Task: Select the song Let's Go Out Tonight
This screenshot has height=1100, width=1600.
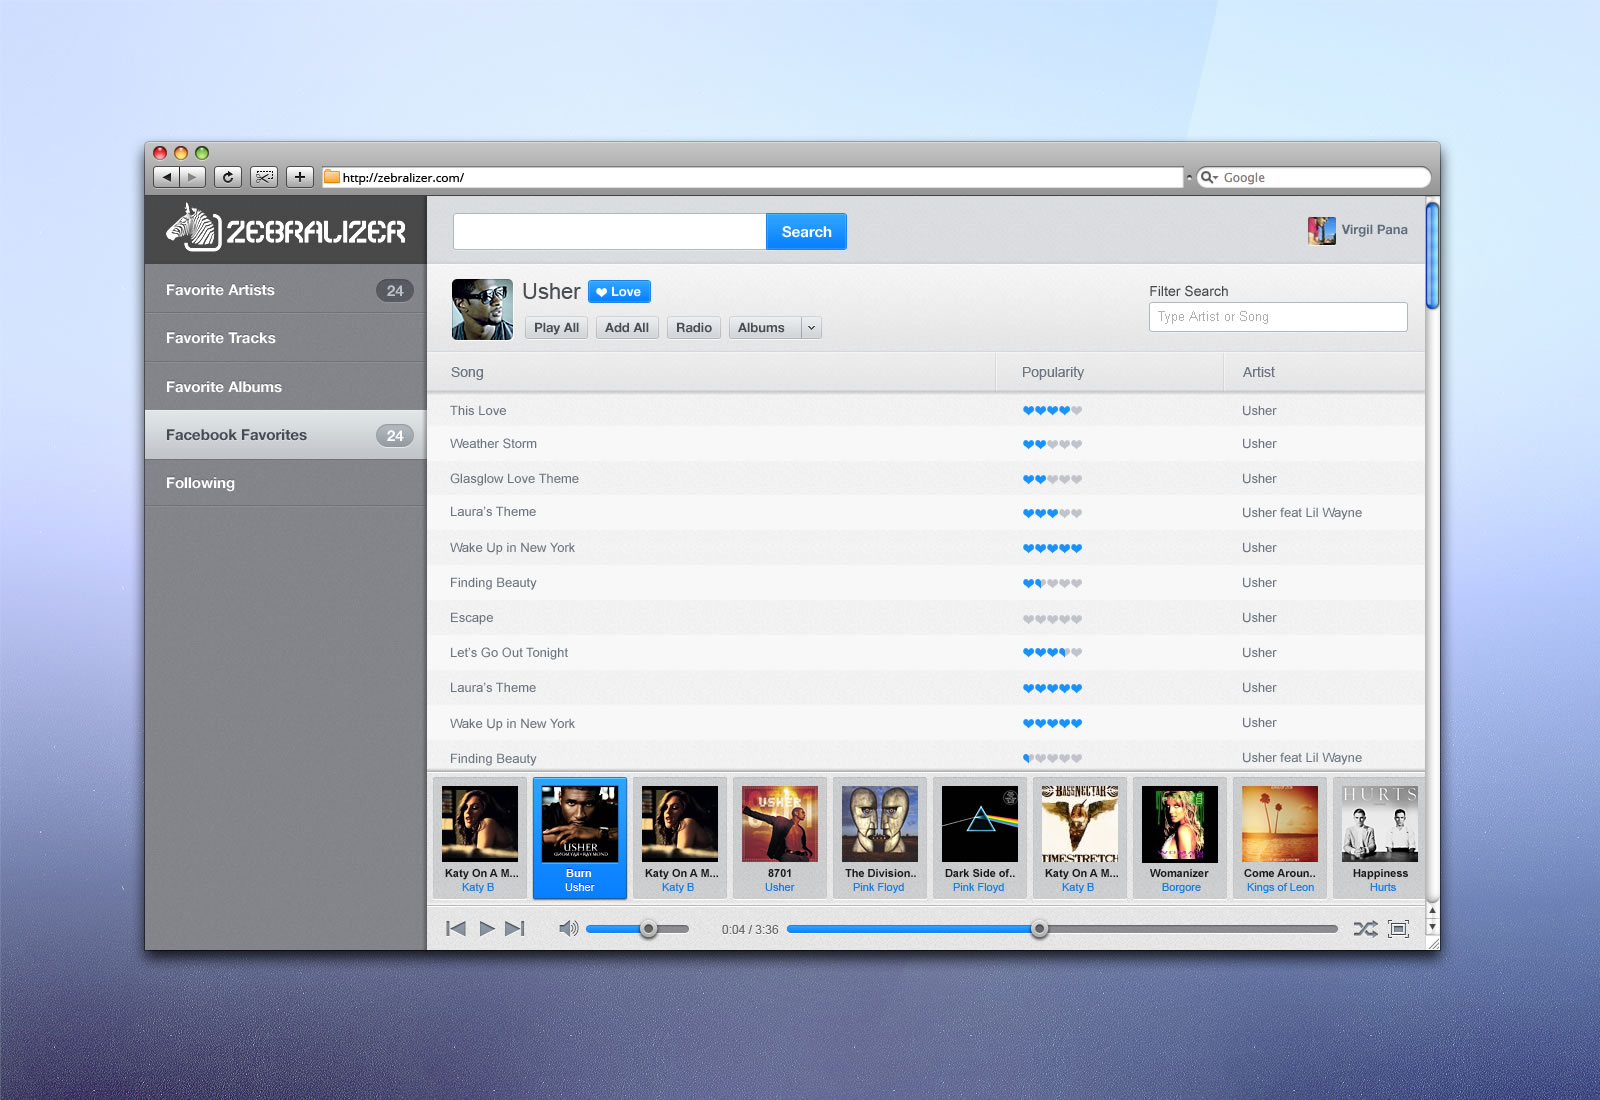Action: click(x=509, y=653)
